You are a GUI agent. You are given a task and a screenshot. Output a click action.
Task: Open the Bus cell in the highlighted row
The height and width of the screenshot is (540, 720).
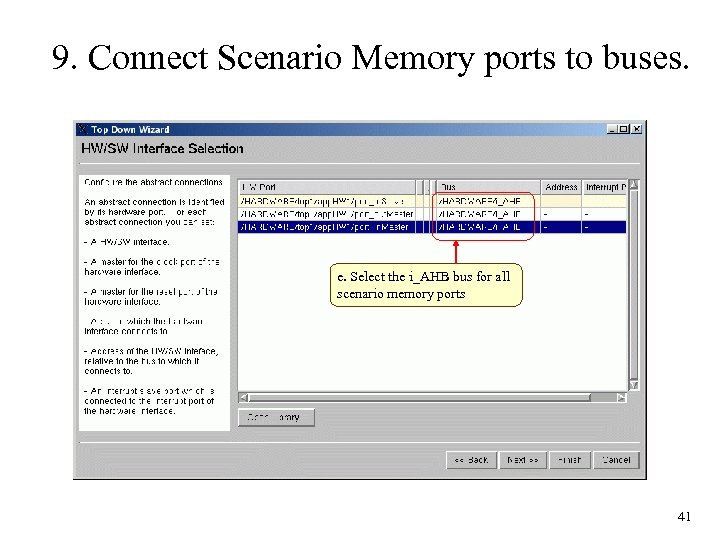[488, 227]
